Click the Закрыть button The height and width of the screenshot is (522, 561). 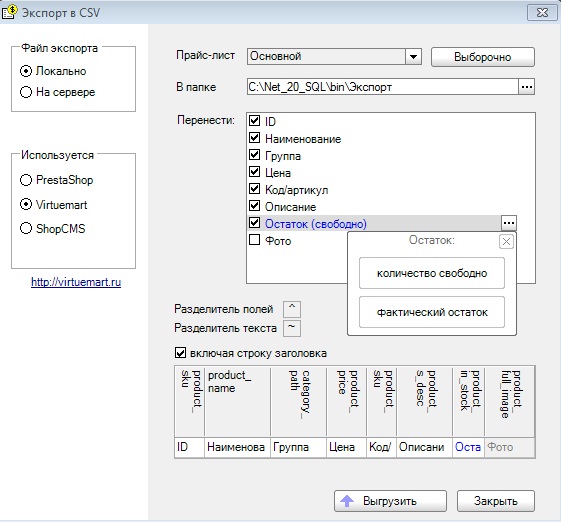(496, 501)
